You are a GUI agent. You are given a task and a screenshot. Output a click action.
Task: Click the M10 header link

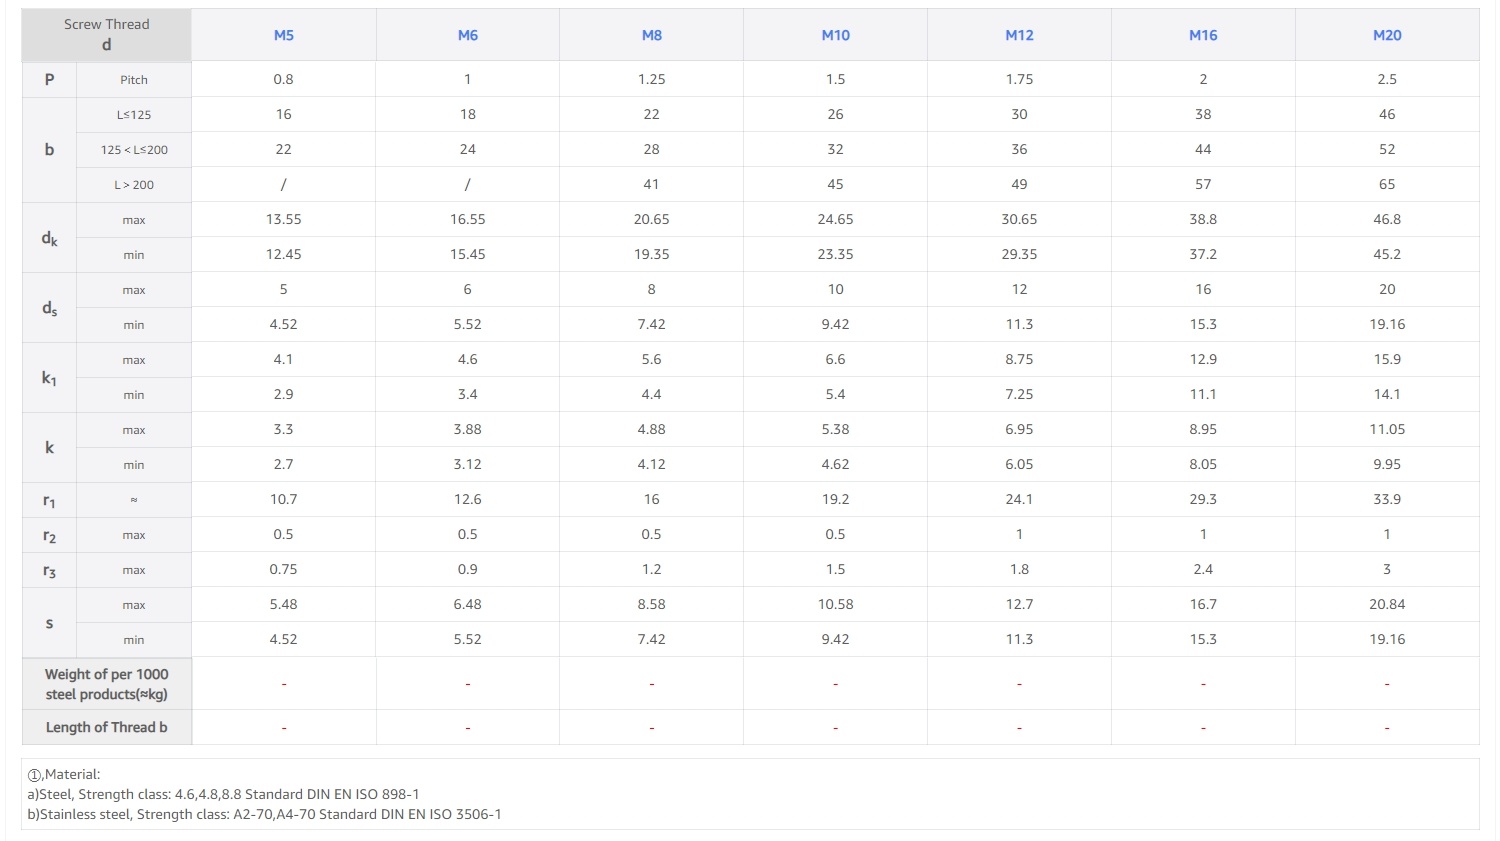click(x=836, y=35)
